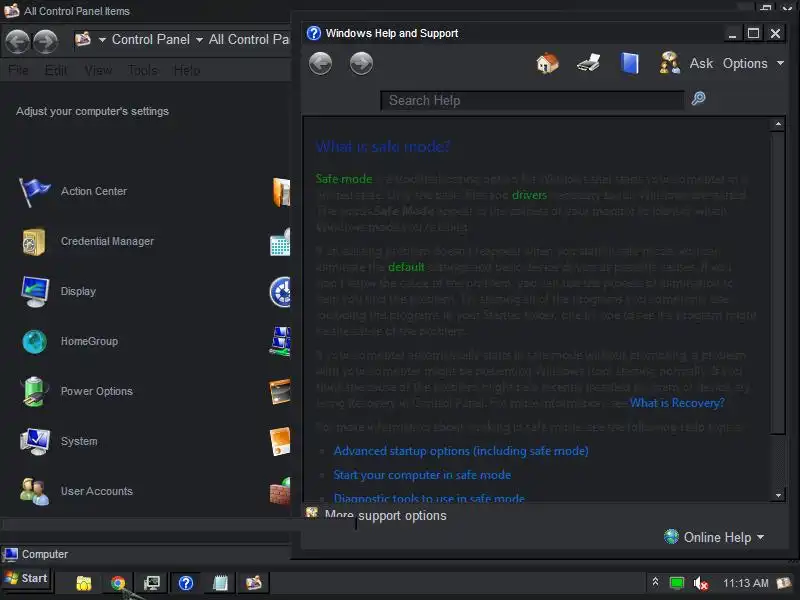Open Power Options battery icon
This screenshot has height=600, width=800.
pyautogui.click(x=34, y=391)
